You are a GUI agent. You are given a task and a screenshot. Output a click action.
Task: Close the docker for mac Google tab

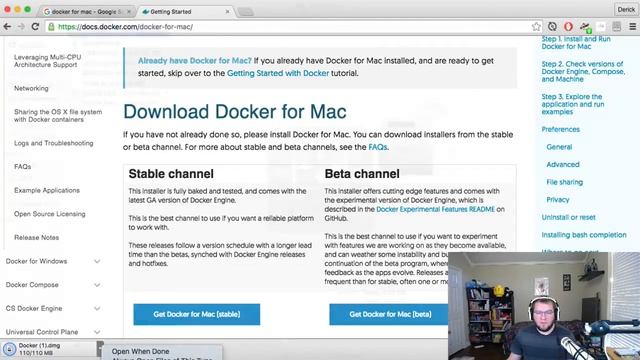pyautogui.click(x=129, y=12)
